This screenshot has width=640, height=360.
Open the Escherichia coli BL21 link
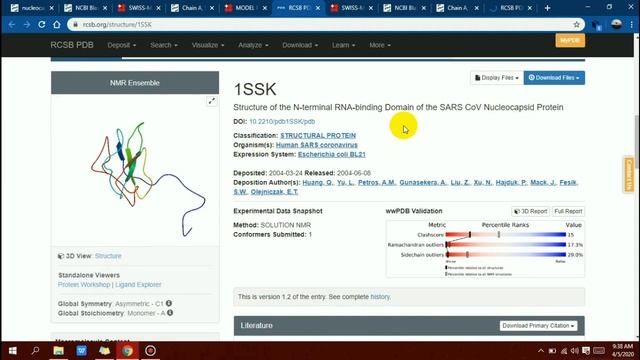click(331, 154)
